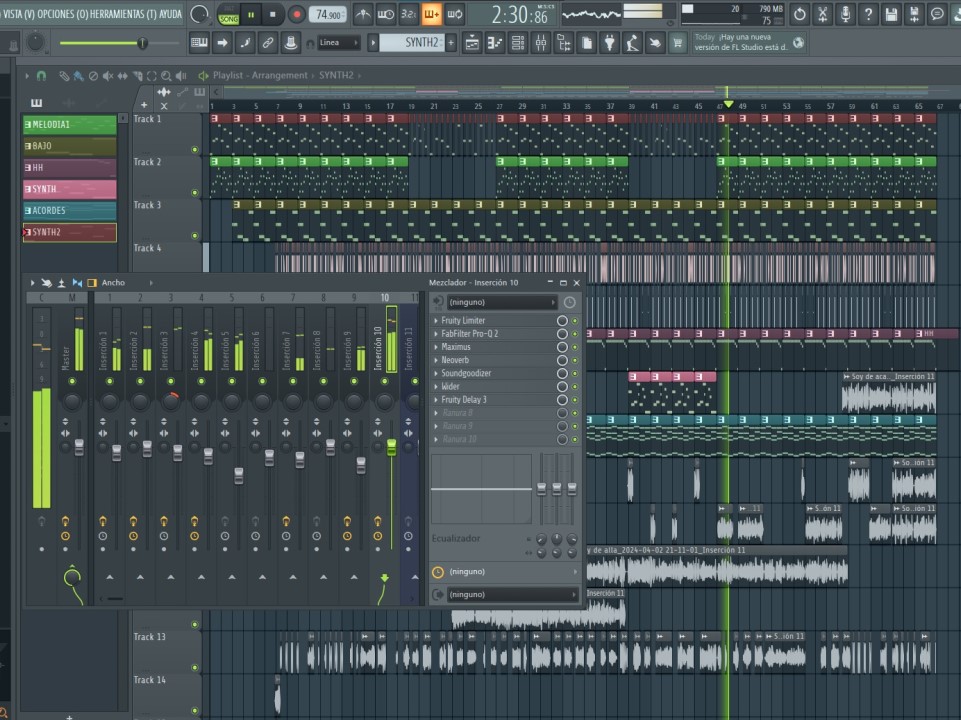Image resolution: width=961 pixels, height=720 pixels.
Task: Select the MELODIA1 pattern
Action: (69, 124)
